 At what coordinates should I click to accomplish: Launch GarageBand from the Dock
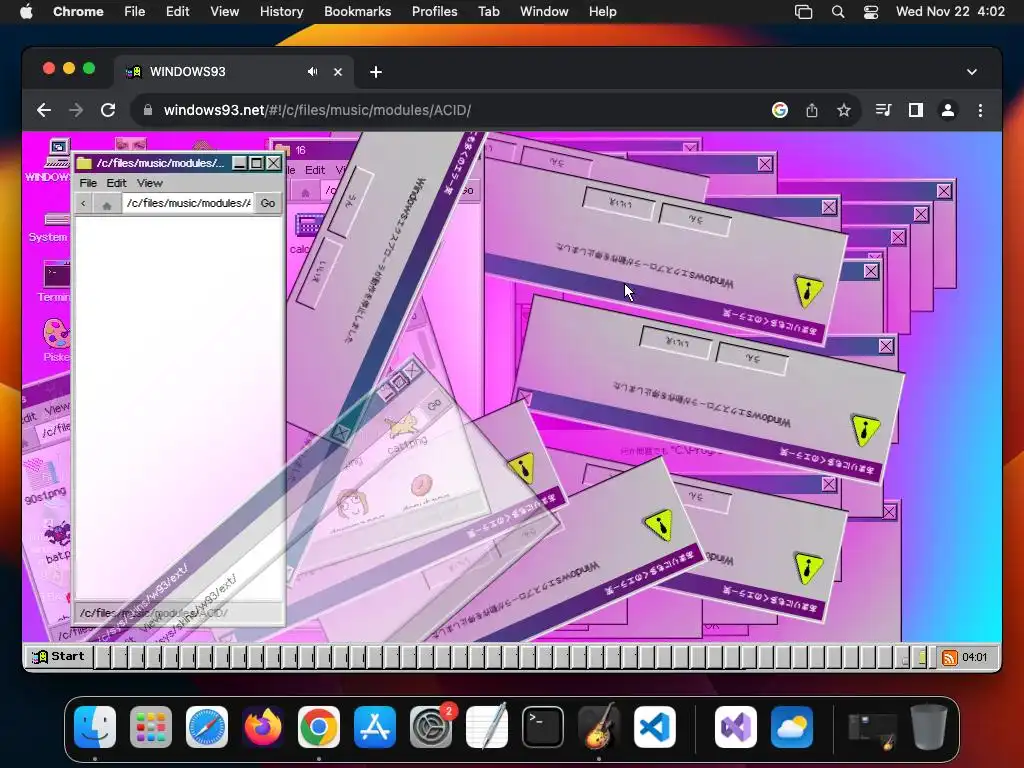[599, 727]
